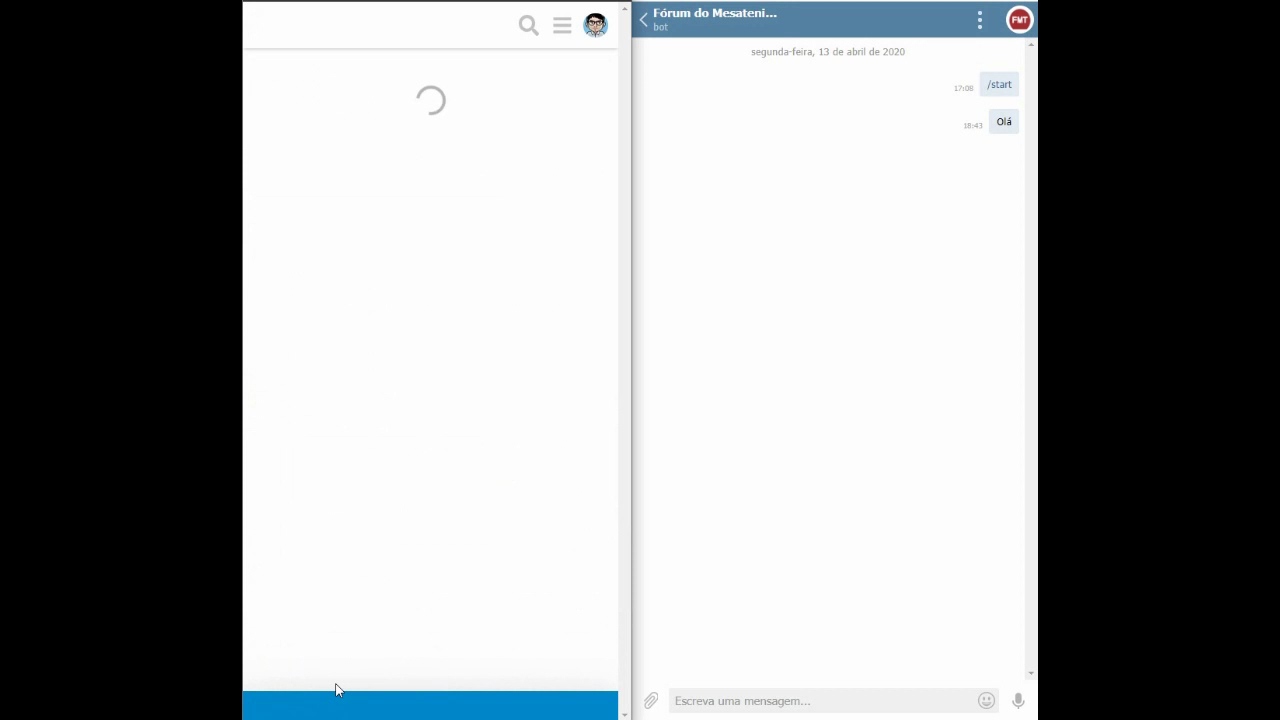Click the red FMT bot avatar
Viewport: 1280px width, 720px height.
click(1019, 19)
